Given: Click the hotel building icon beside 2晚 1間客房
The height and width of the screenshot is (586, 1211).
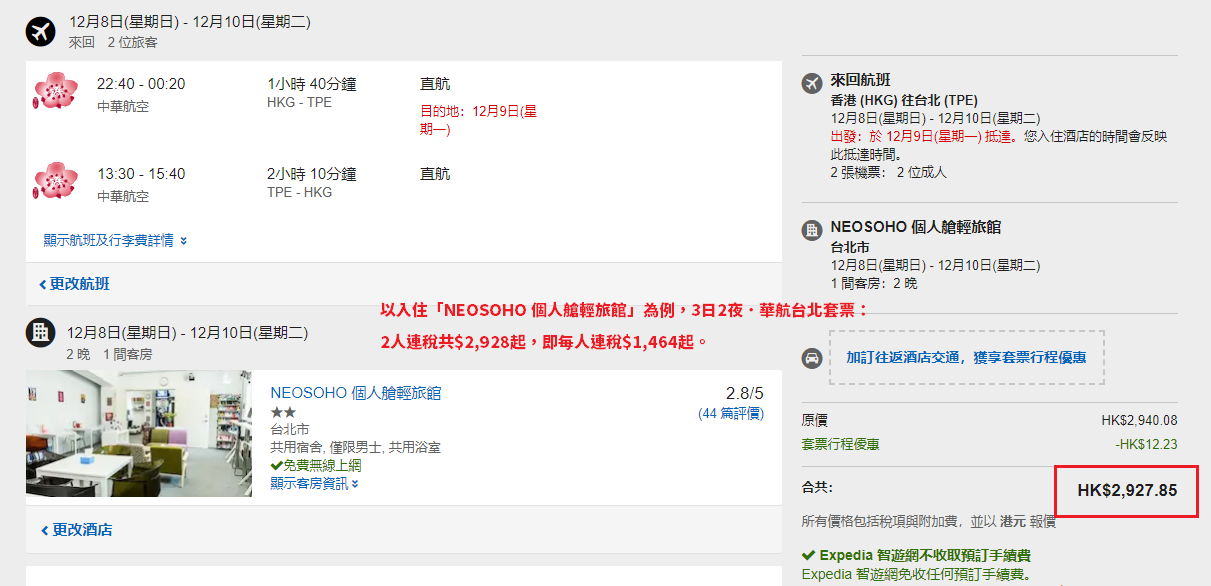Looking at the screenshot, I should (x=41, y=333).
